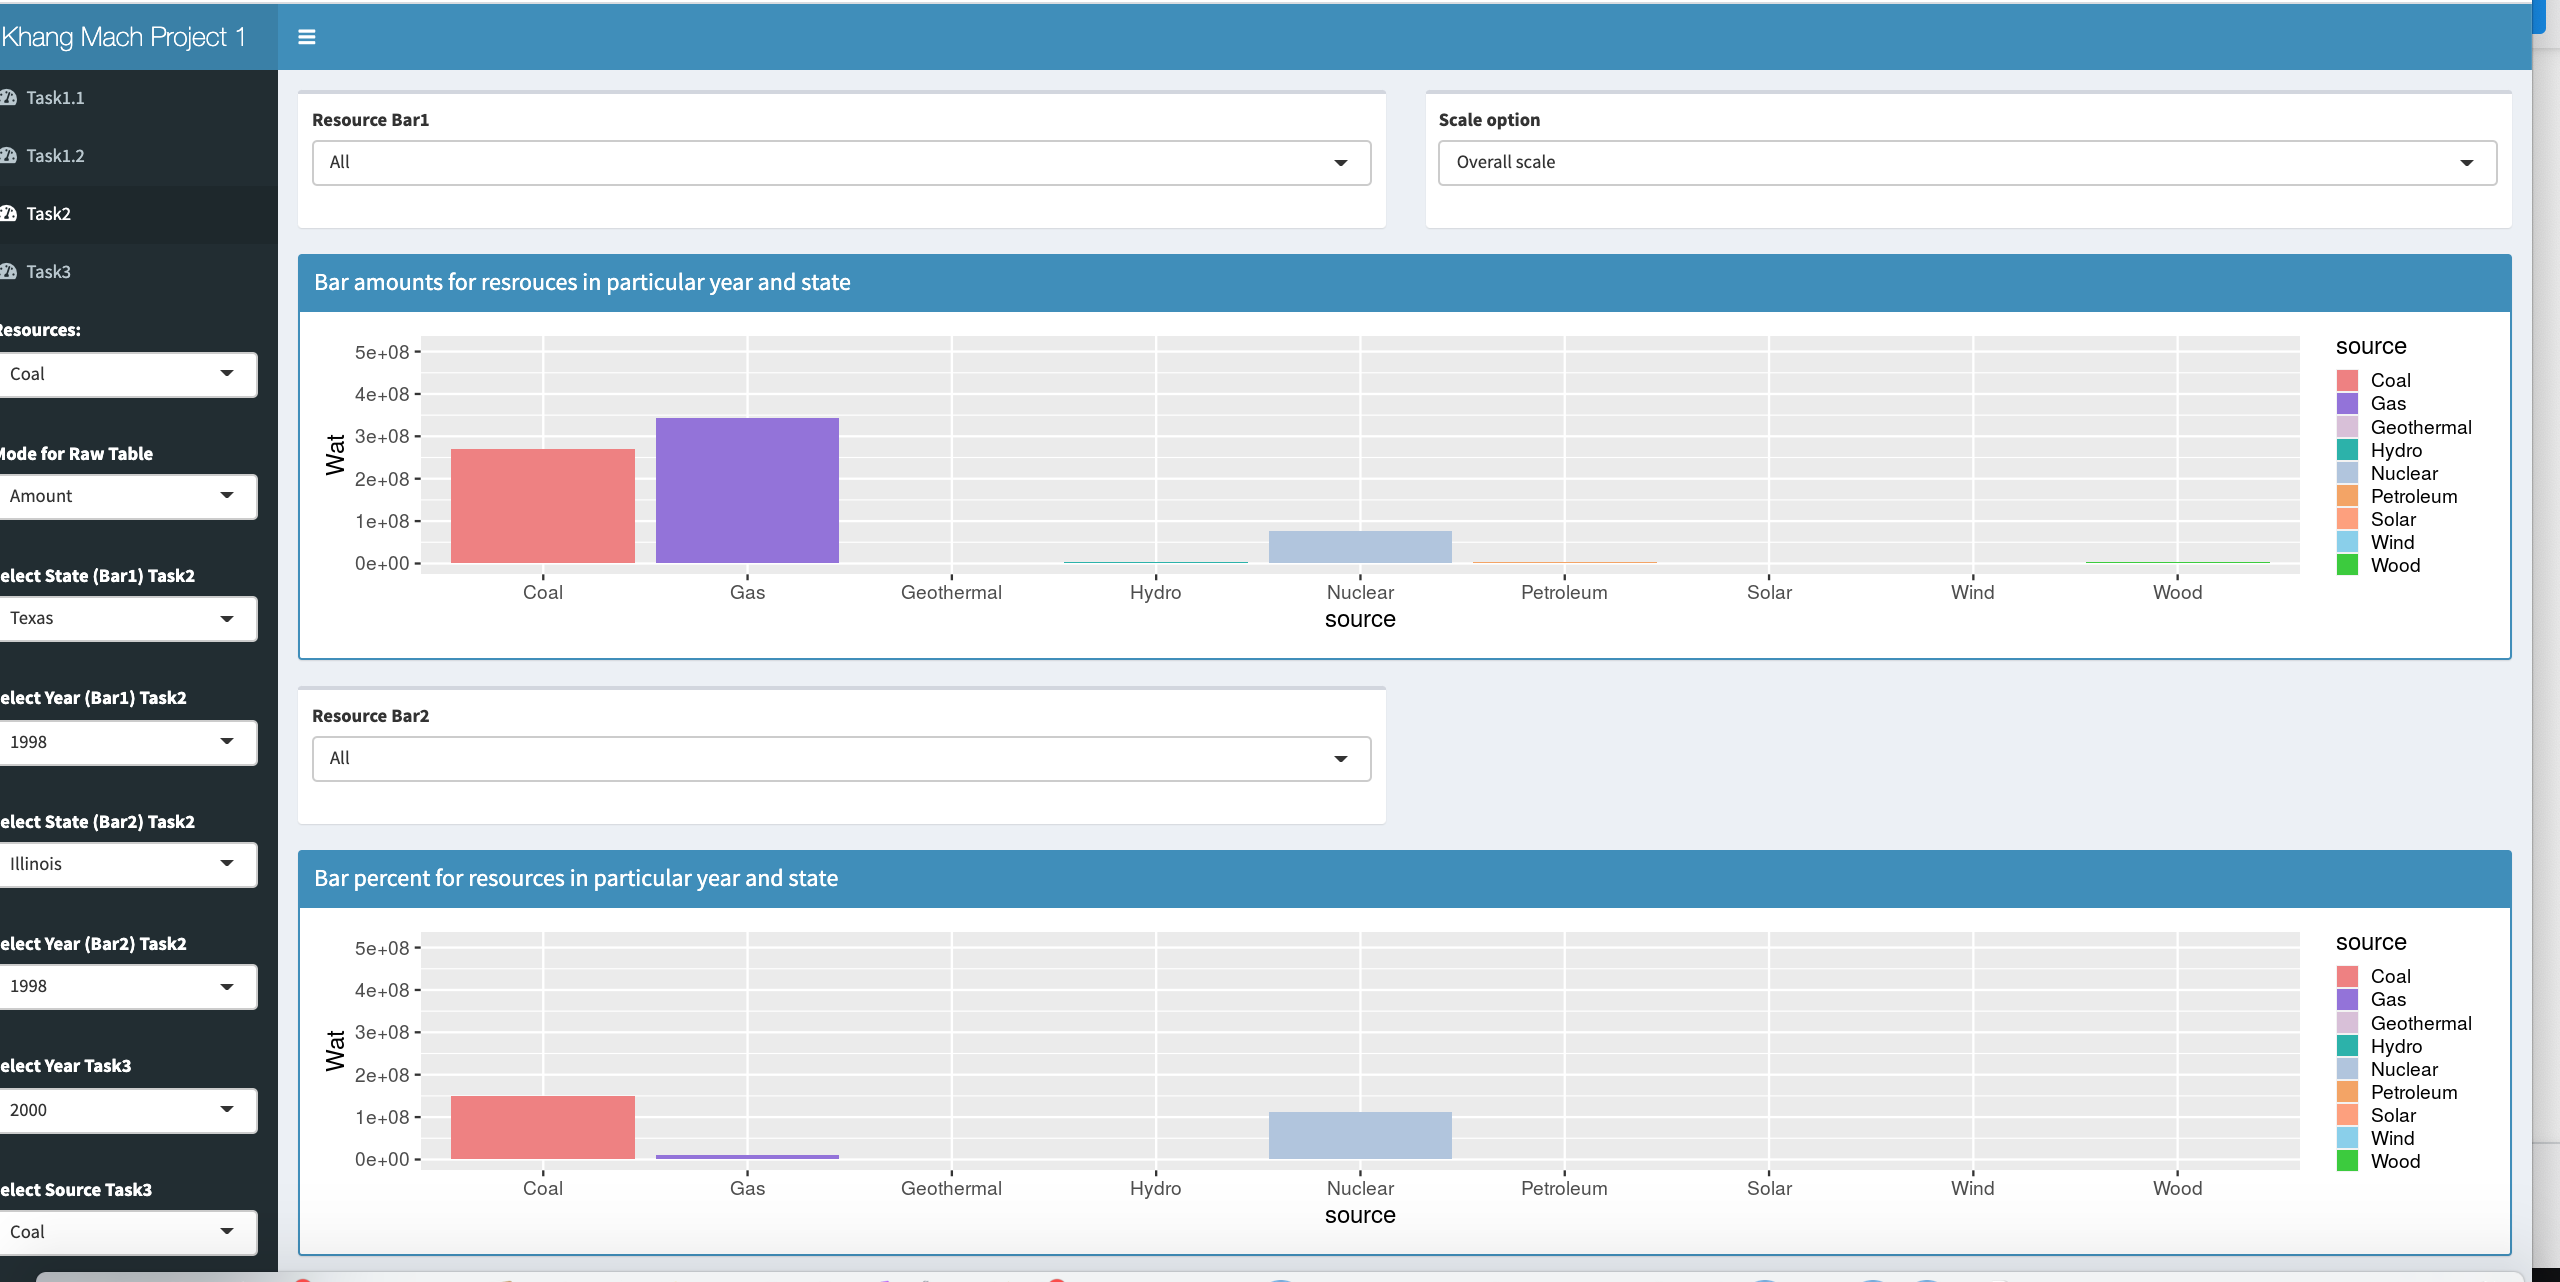
Task: Open the Resources Coal dropdown
Action: (128, 374)
